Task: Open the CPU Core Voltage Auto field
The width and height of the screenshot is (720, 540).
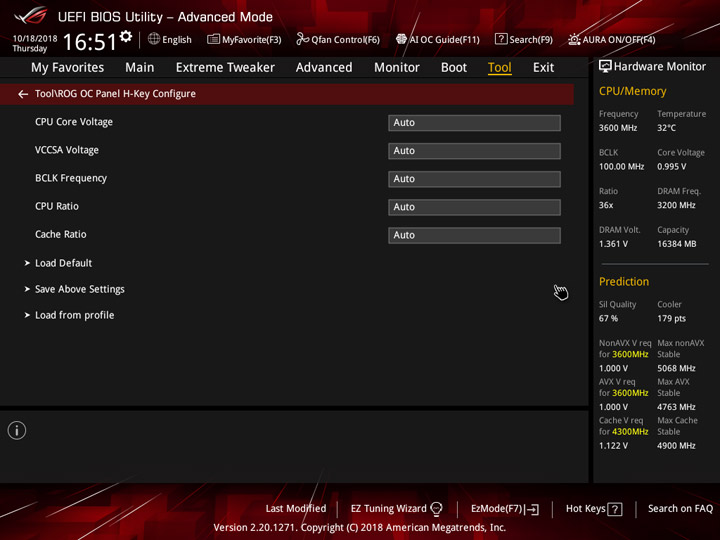Action: pos(474,123)
